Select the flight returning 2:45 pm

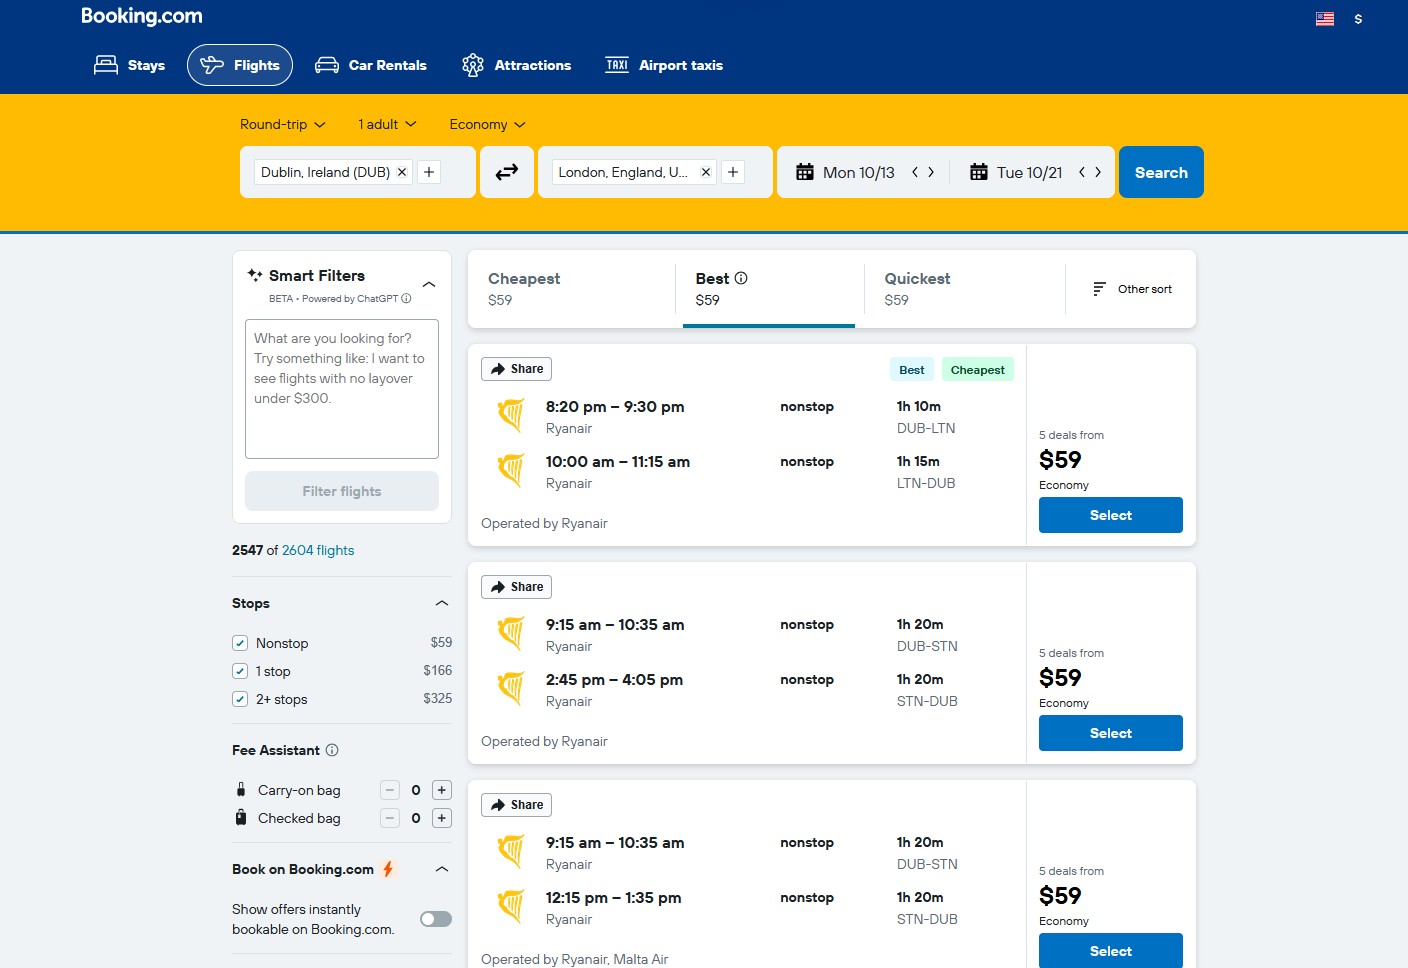click(x=1111, y=733)
